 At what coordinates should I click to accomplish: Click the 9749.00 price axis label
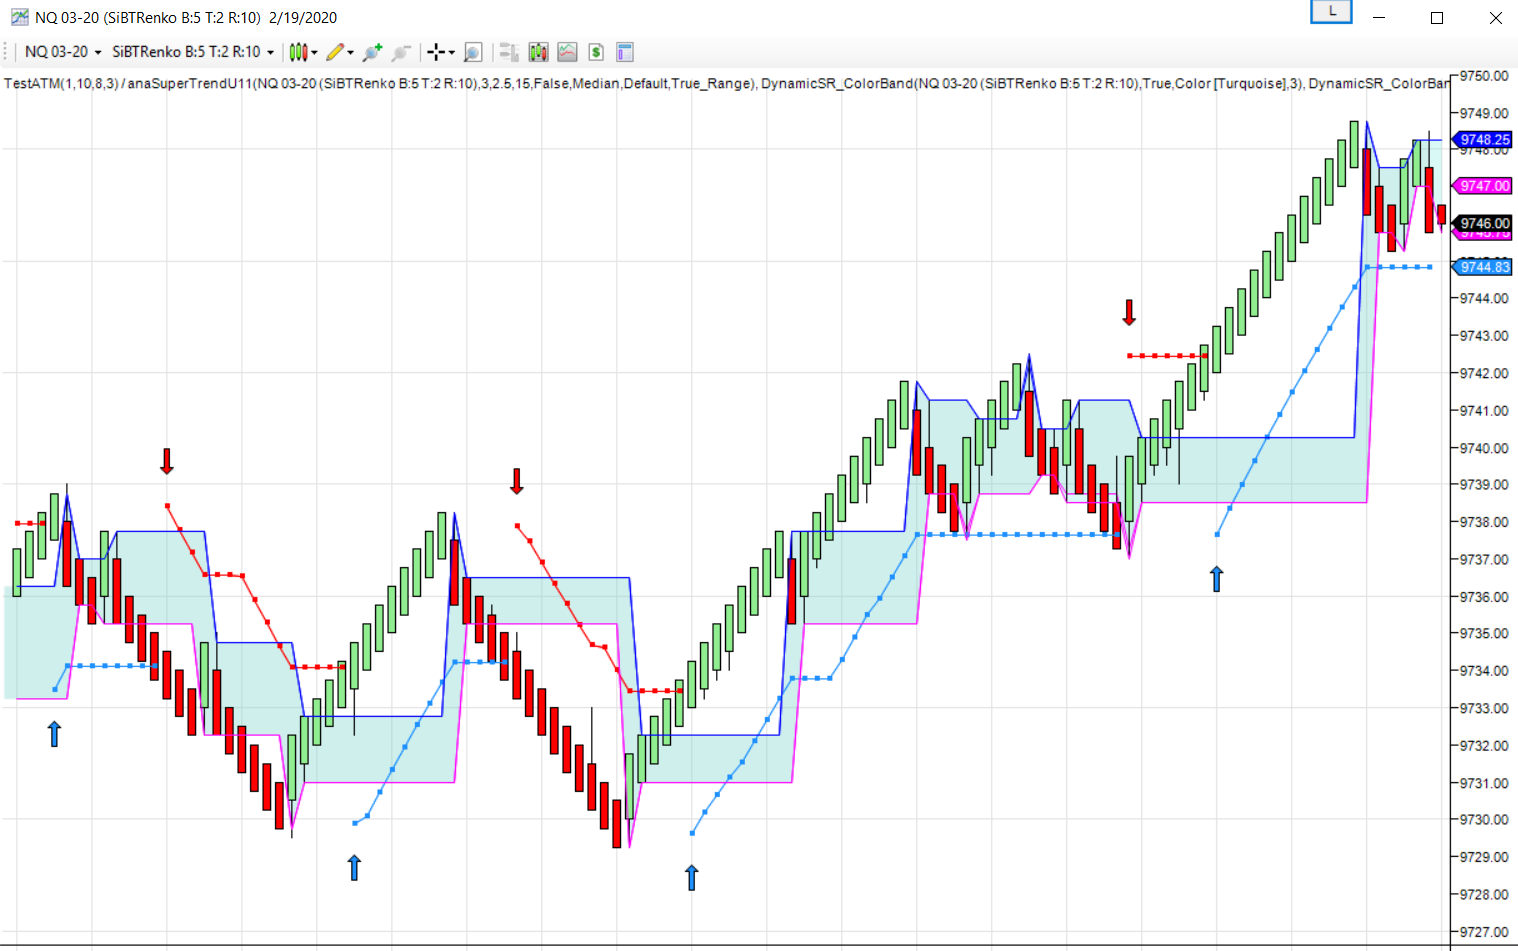[x=1484, y=113]
